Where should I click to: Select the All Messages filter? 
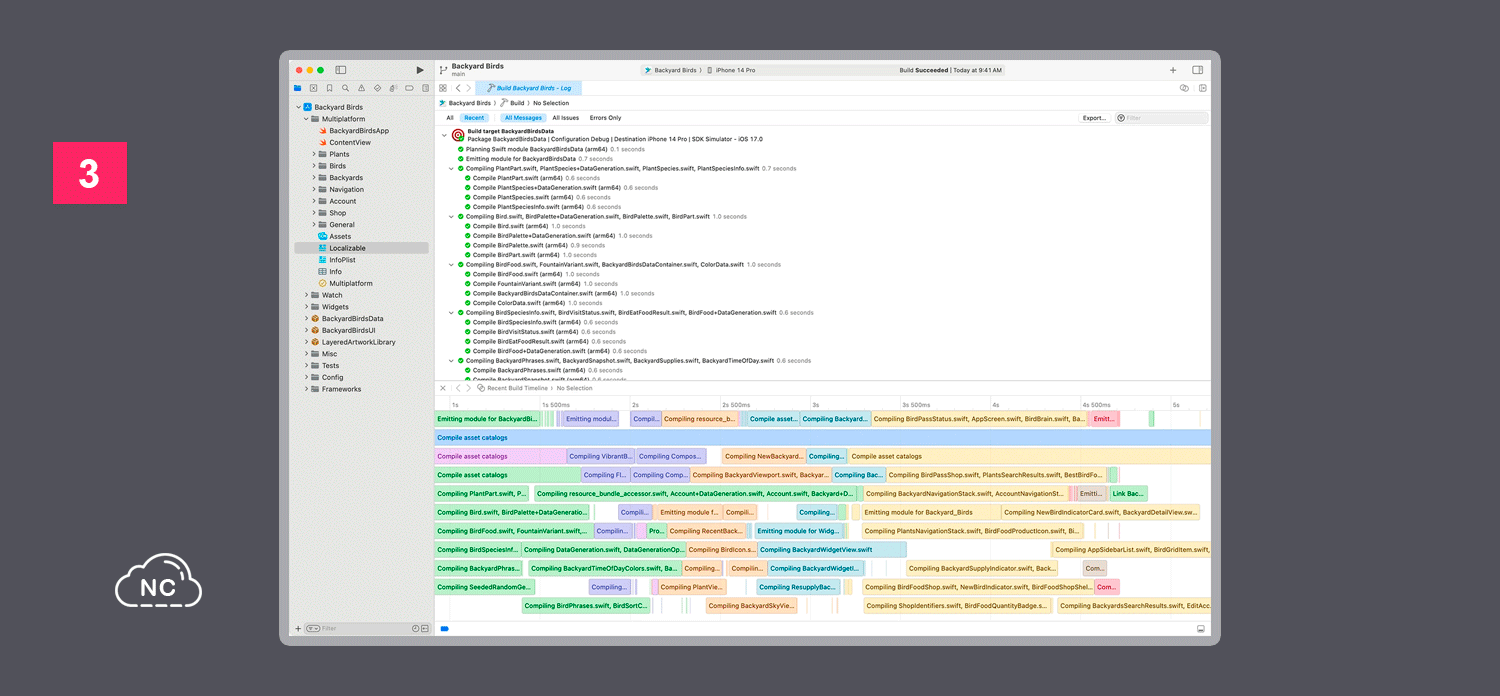click(523, 118)
